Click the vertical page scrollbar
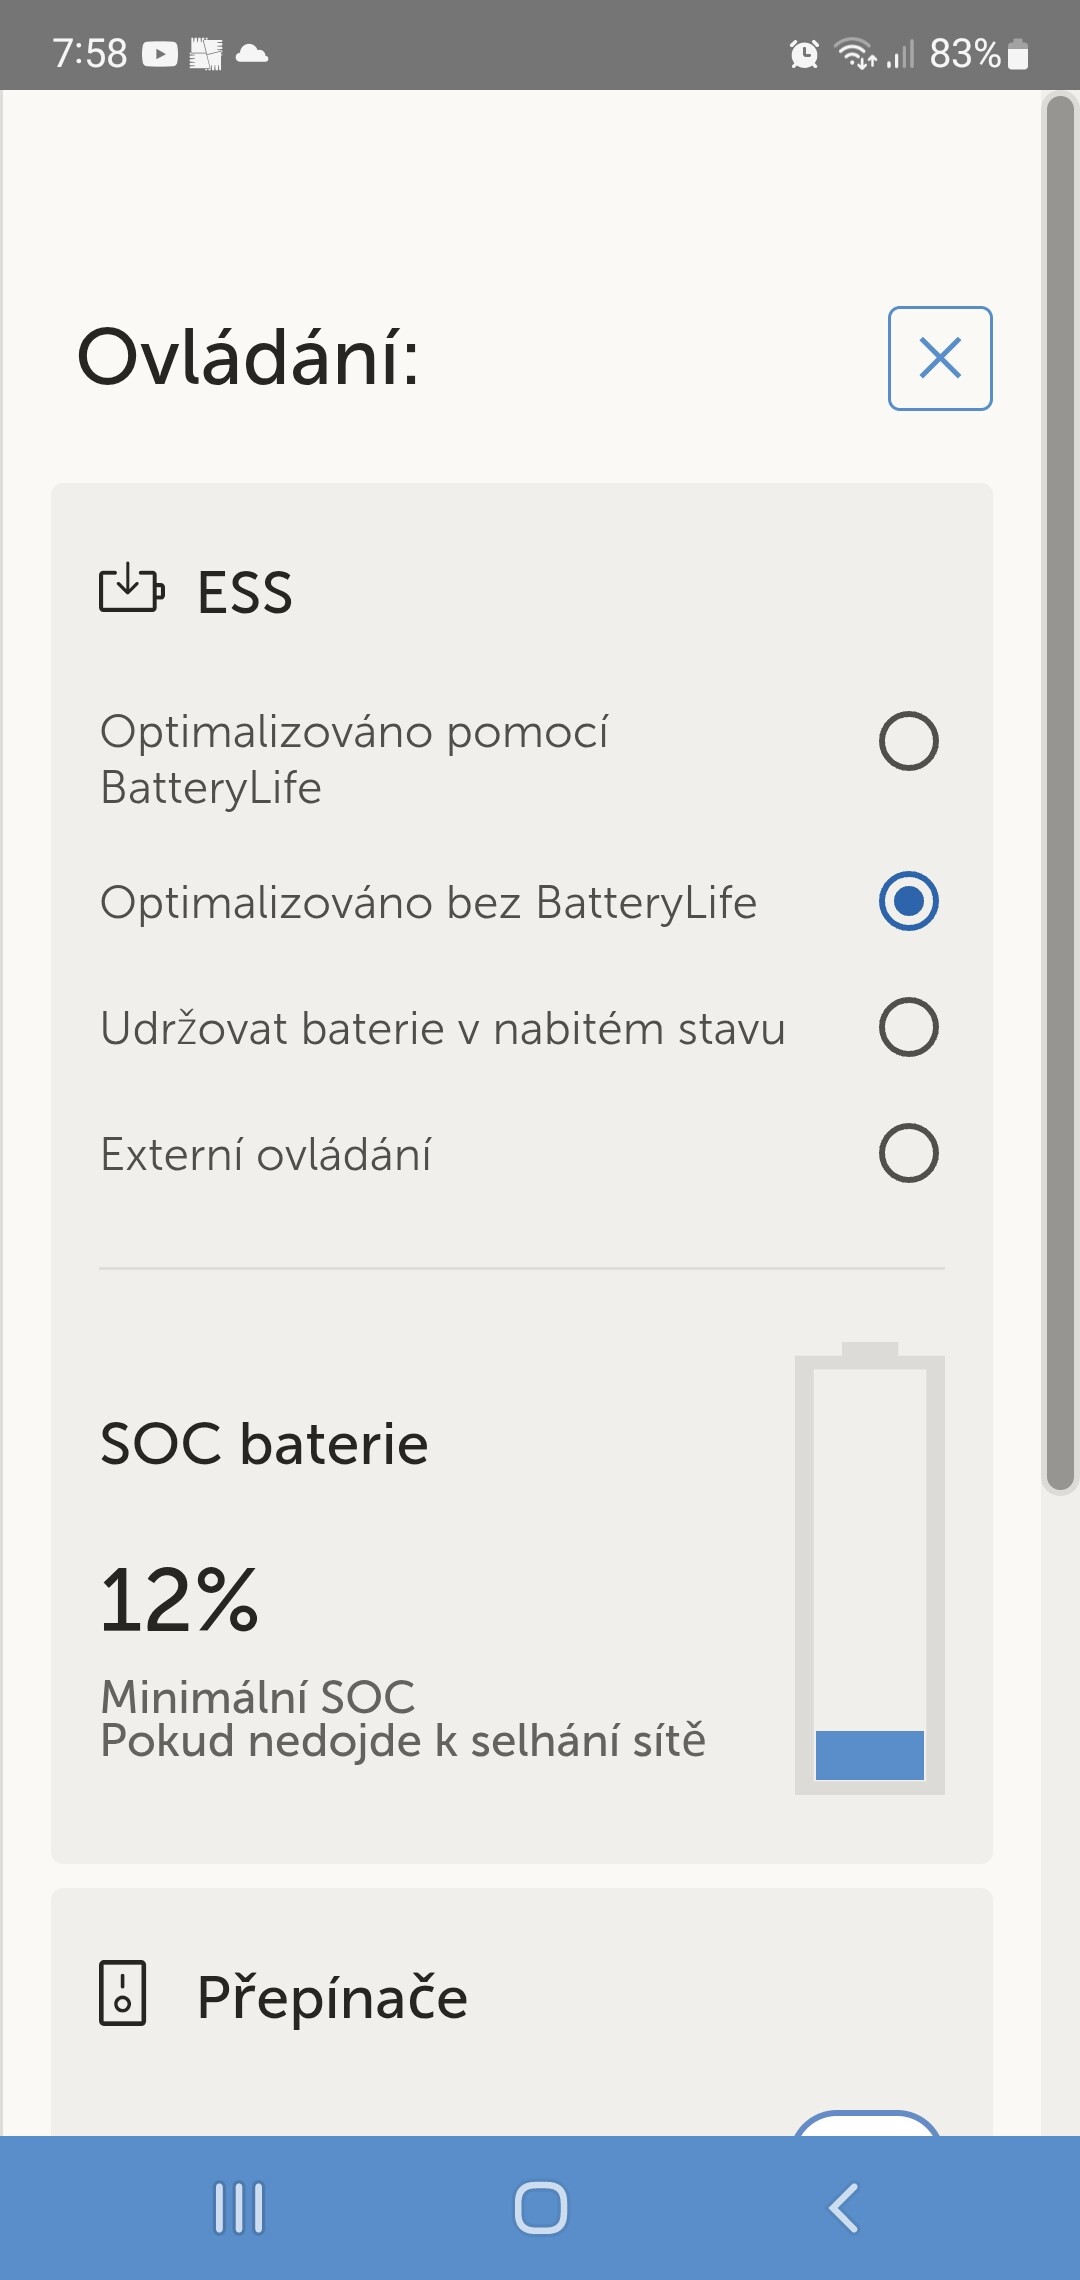The image size is (1080, 2280). point(1059,790)
